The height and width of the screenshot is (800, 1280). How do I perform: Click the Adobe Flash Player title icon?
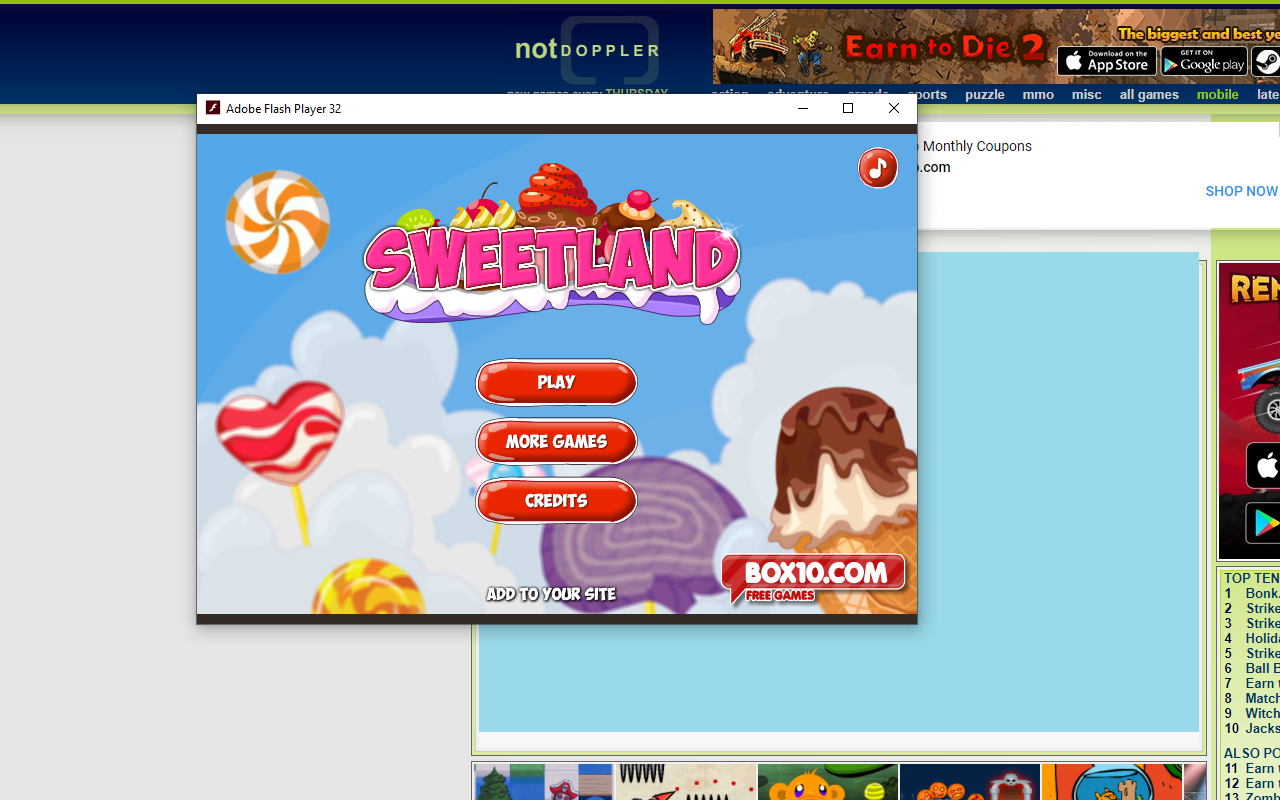[x=213, y=108]
